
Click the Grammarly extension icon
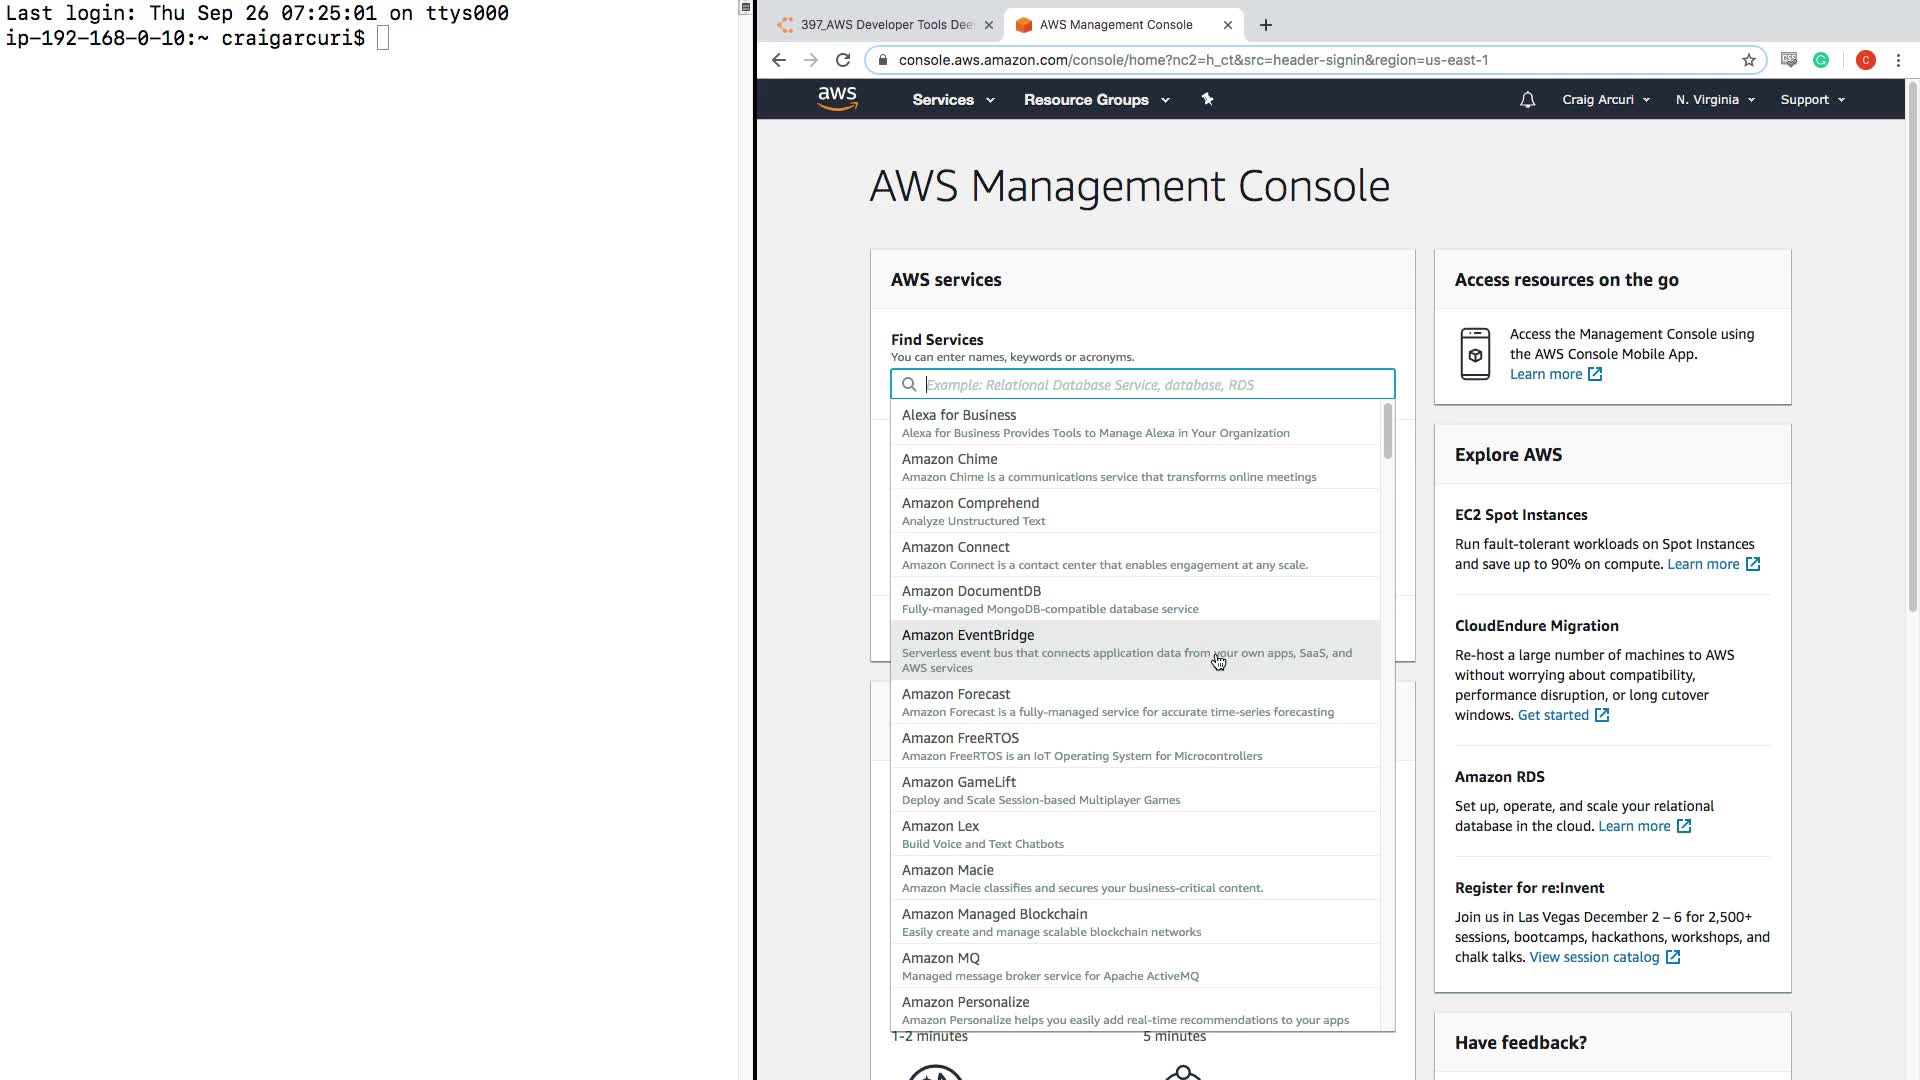pos(1821,60)
